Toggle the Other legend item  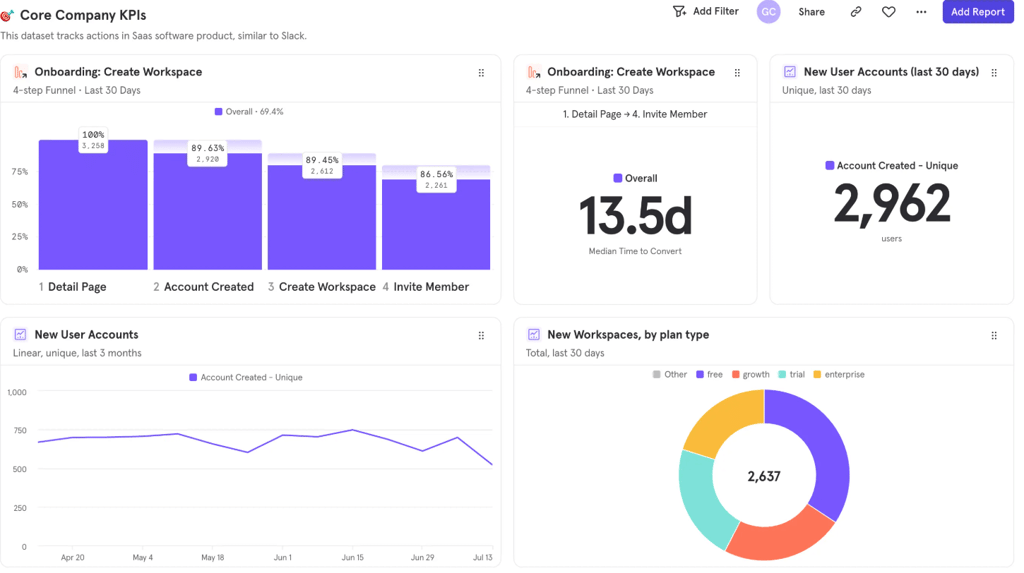(x=669, y=374)
